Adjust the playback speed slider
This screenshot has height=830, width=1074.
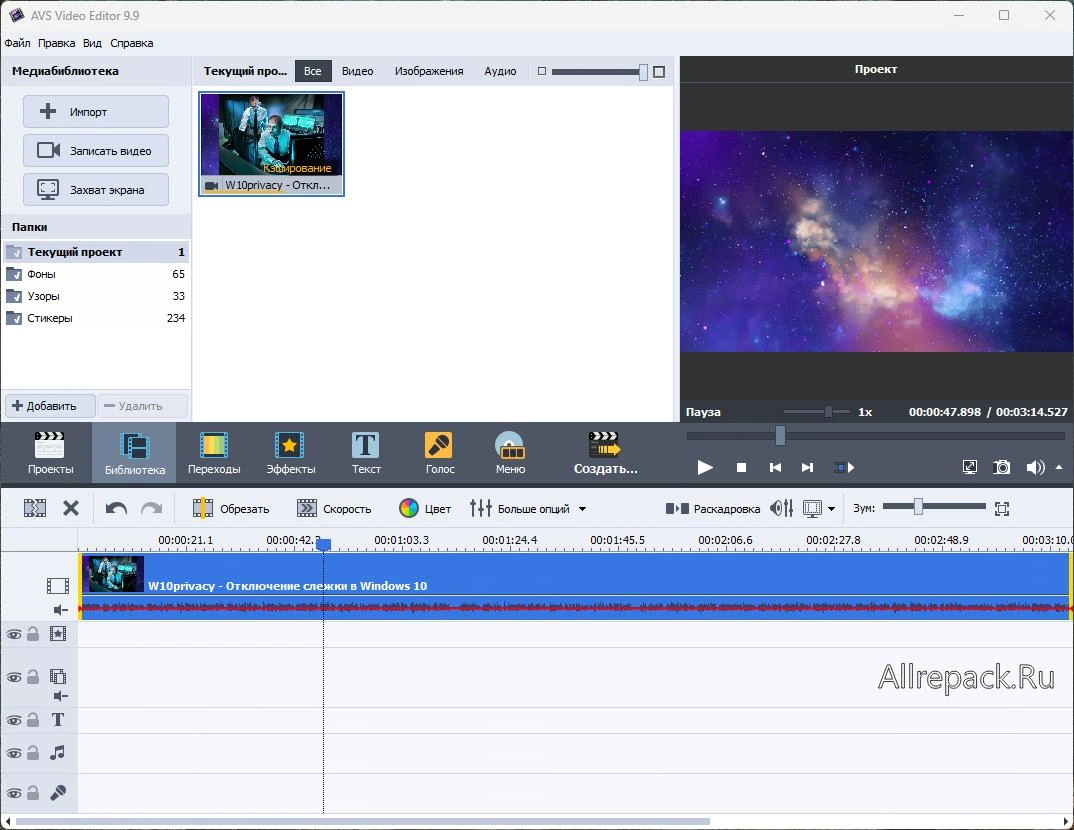pyautogui.click(x=828, y=412)
